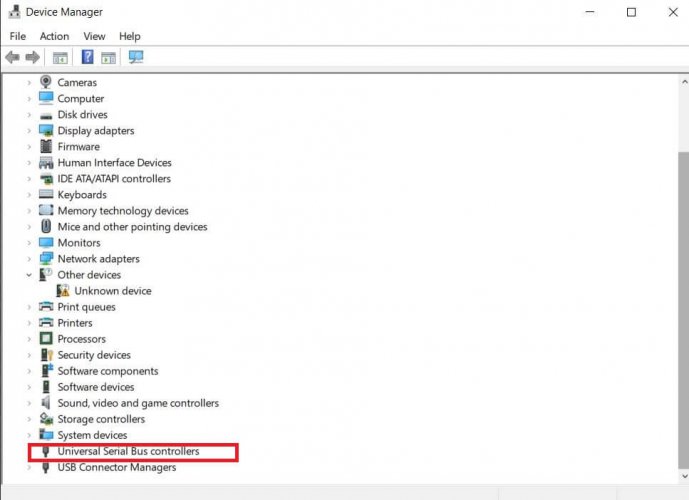Expand the Cameras category

(x=29, y=83)
